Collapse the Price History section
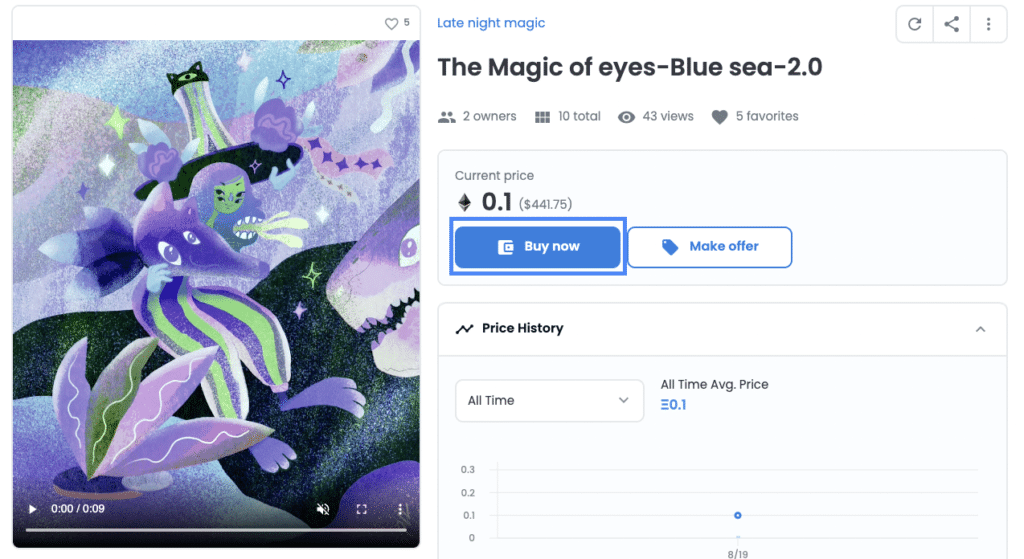The height and width of the screenshot is (559, 1024). (980, 329)
